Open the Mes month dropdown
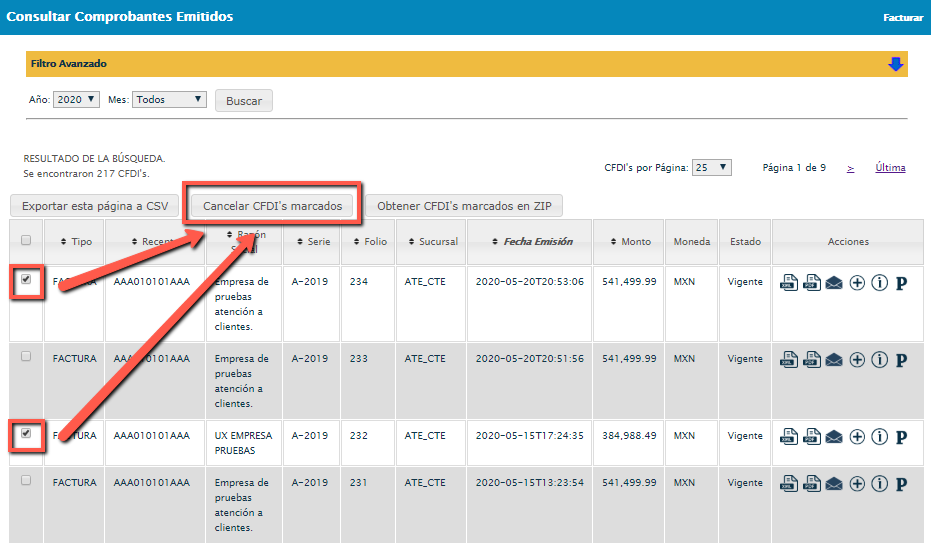 (169, 100)
